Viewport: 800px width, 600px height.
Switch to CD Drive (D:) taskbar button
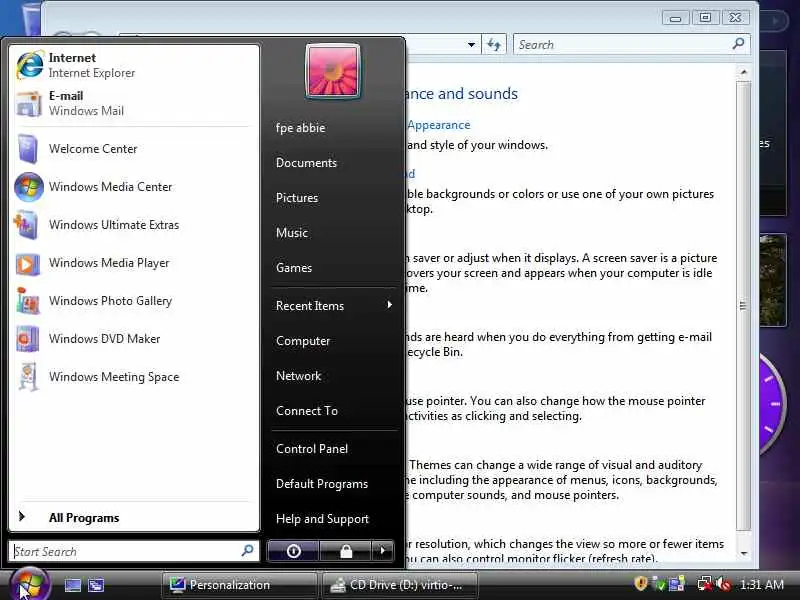click(400, 585)
